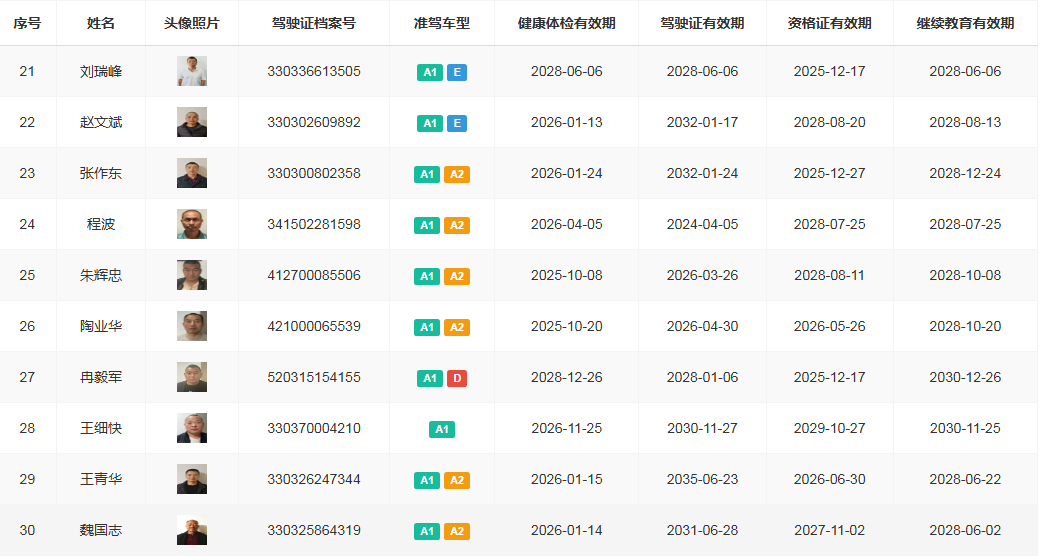The height and width of the screenshot is (558, 1042).
Task: Click the green A1 badge in 王细快's row
Action: click(442, 429)
